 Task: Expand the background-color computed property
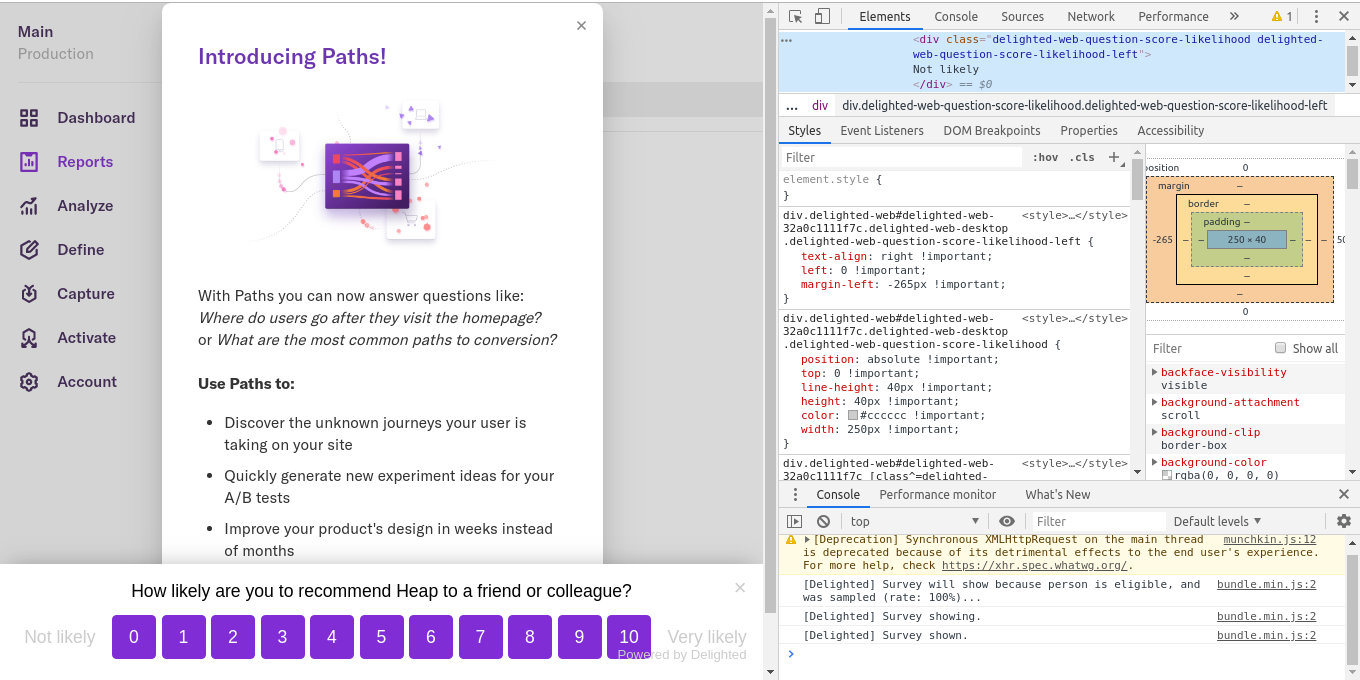tap(1155, 462)
